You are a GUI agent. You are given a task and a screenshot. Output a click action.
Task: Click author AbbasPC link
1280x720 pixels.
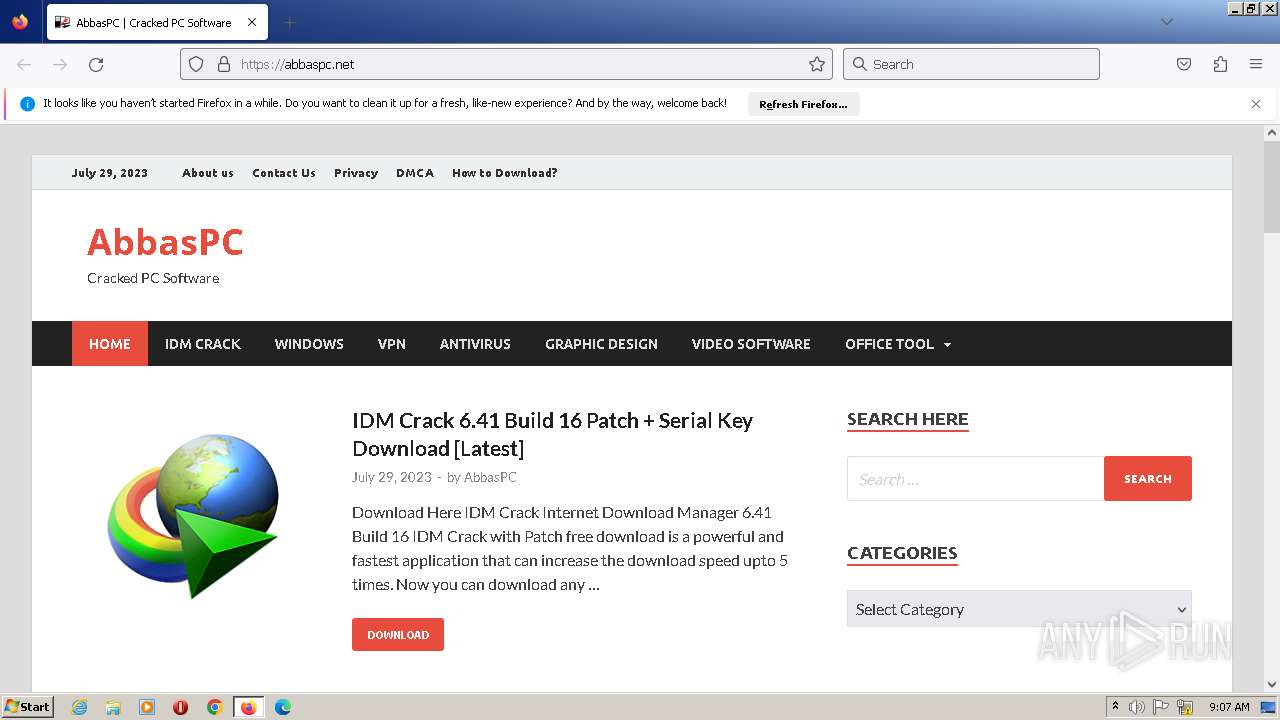click(490, 477)
